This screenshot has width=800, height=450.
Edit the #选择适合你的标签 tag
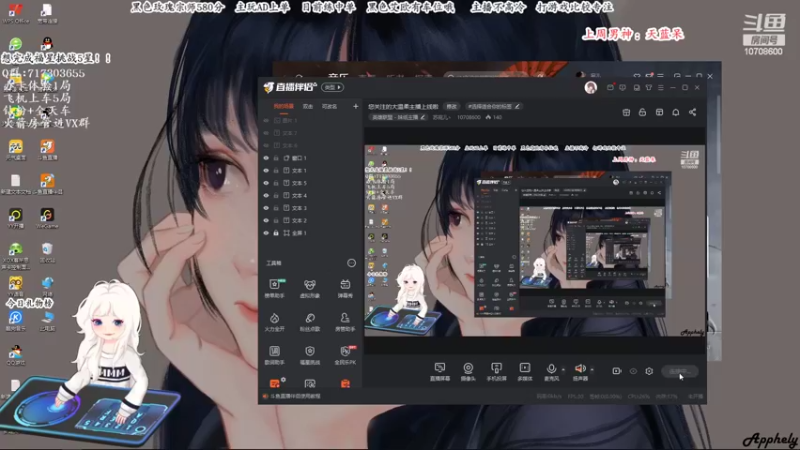[x=494, y=107]
